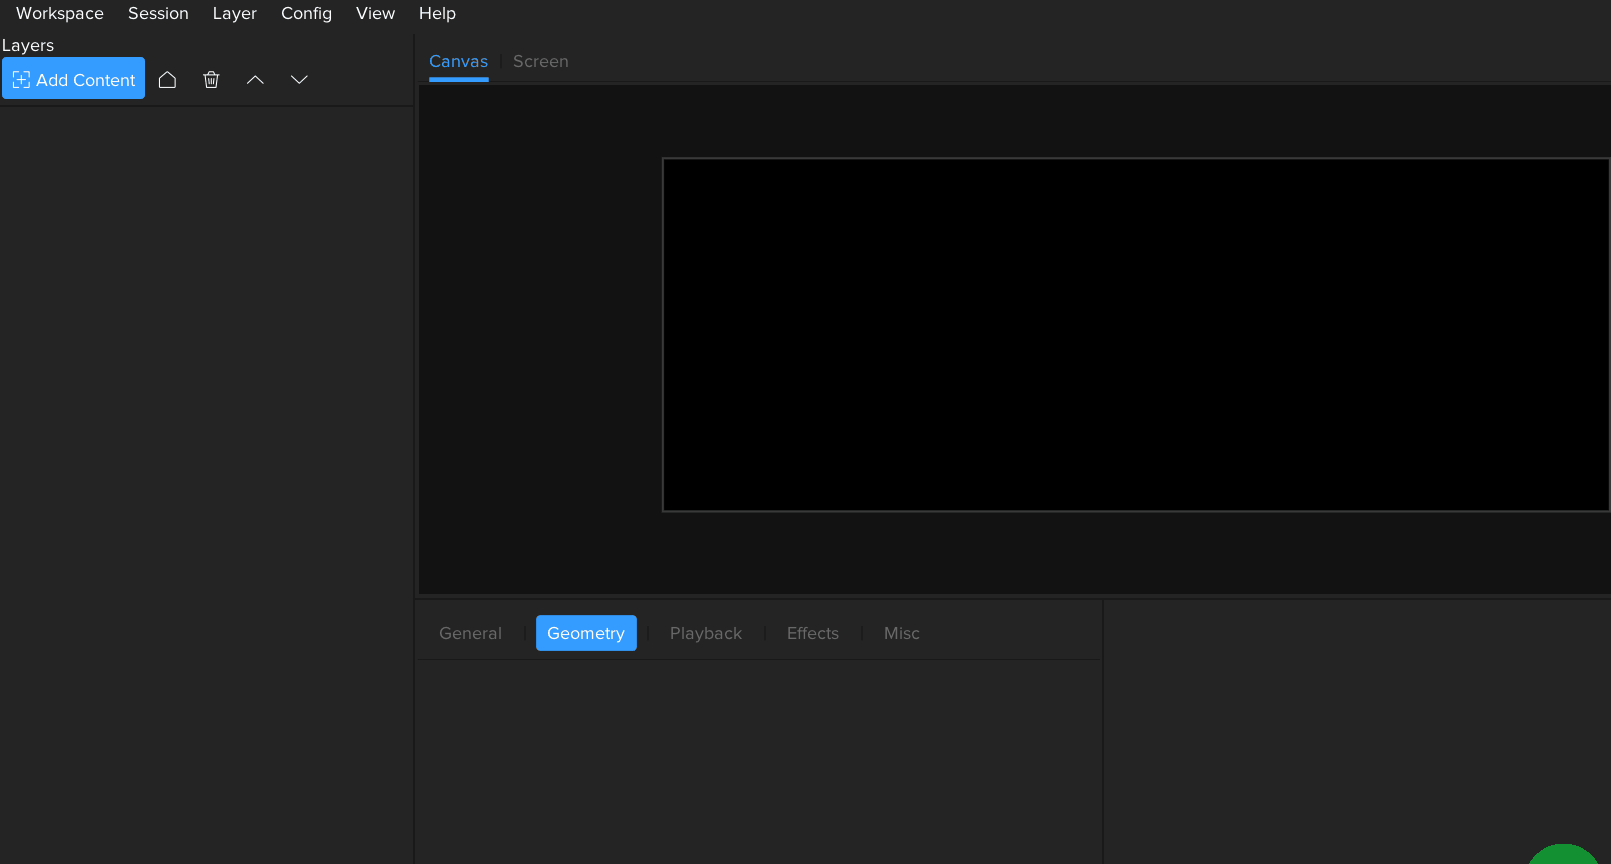Open the Help menu
Viewport: 1611px width, 864px height.
[x=437, y=13]
